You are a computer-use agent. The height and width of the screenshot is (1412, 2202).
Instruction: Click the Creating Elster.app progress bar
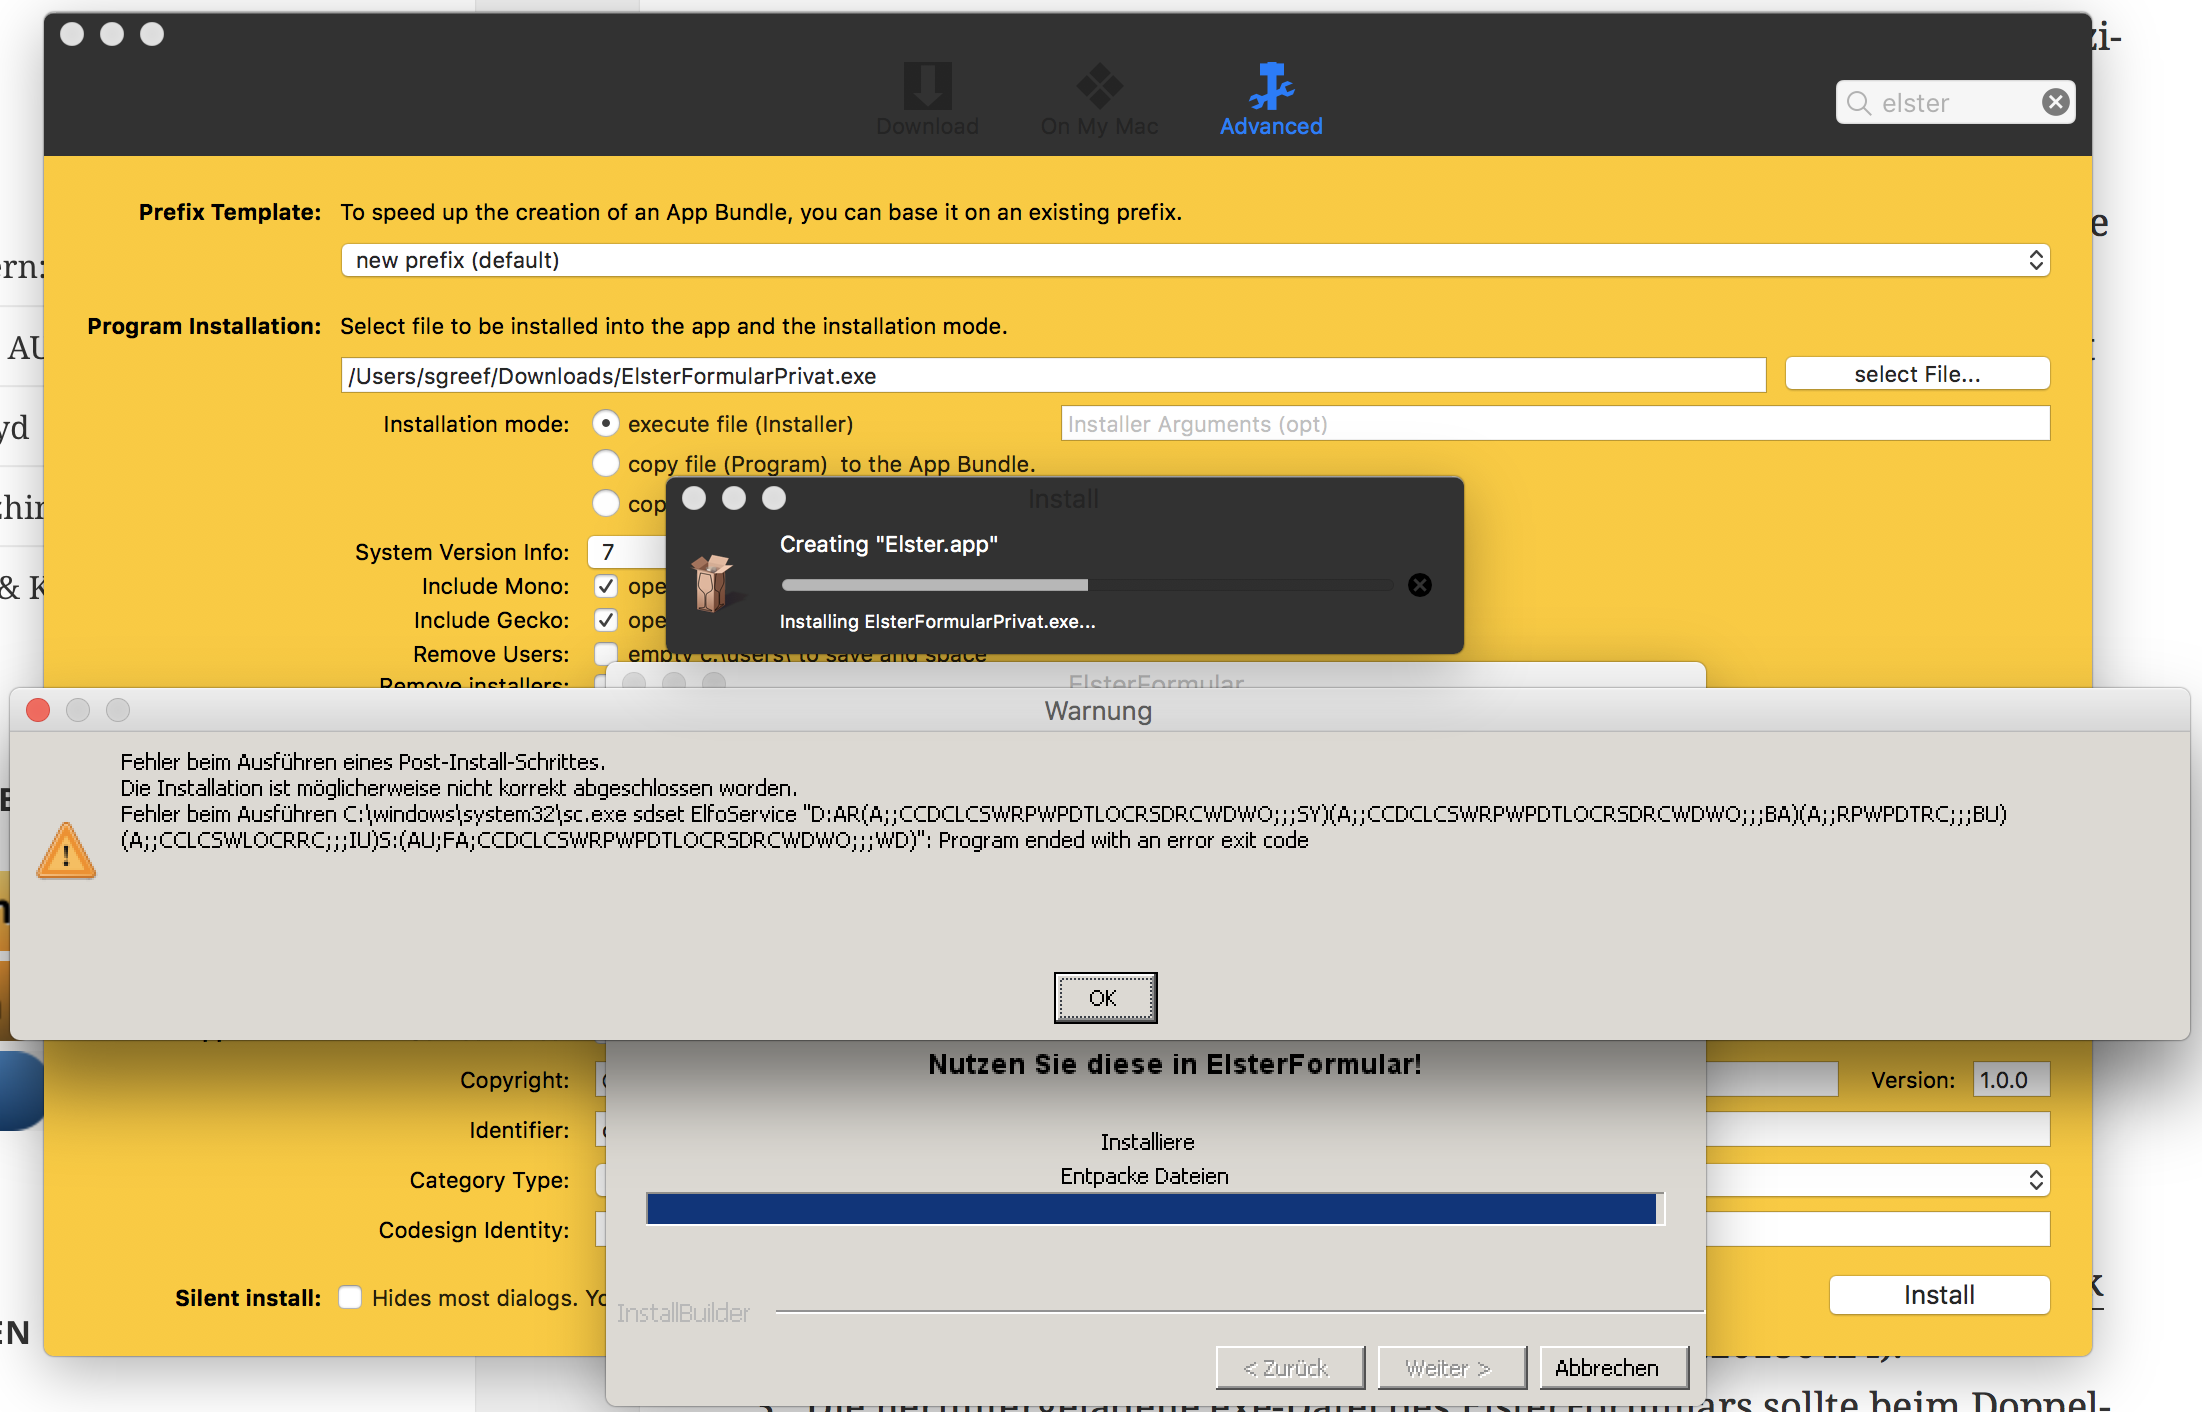(1087, 585)
